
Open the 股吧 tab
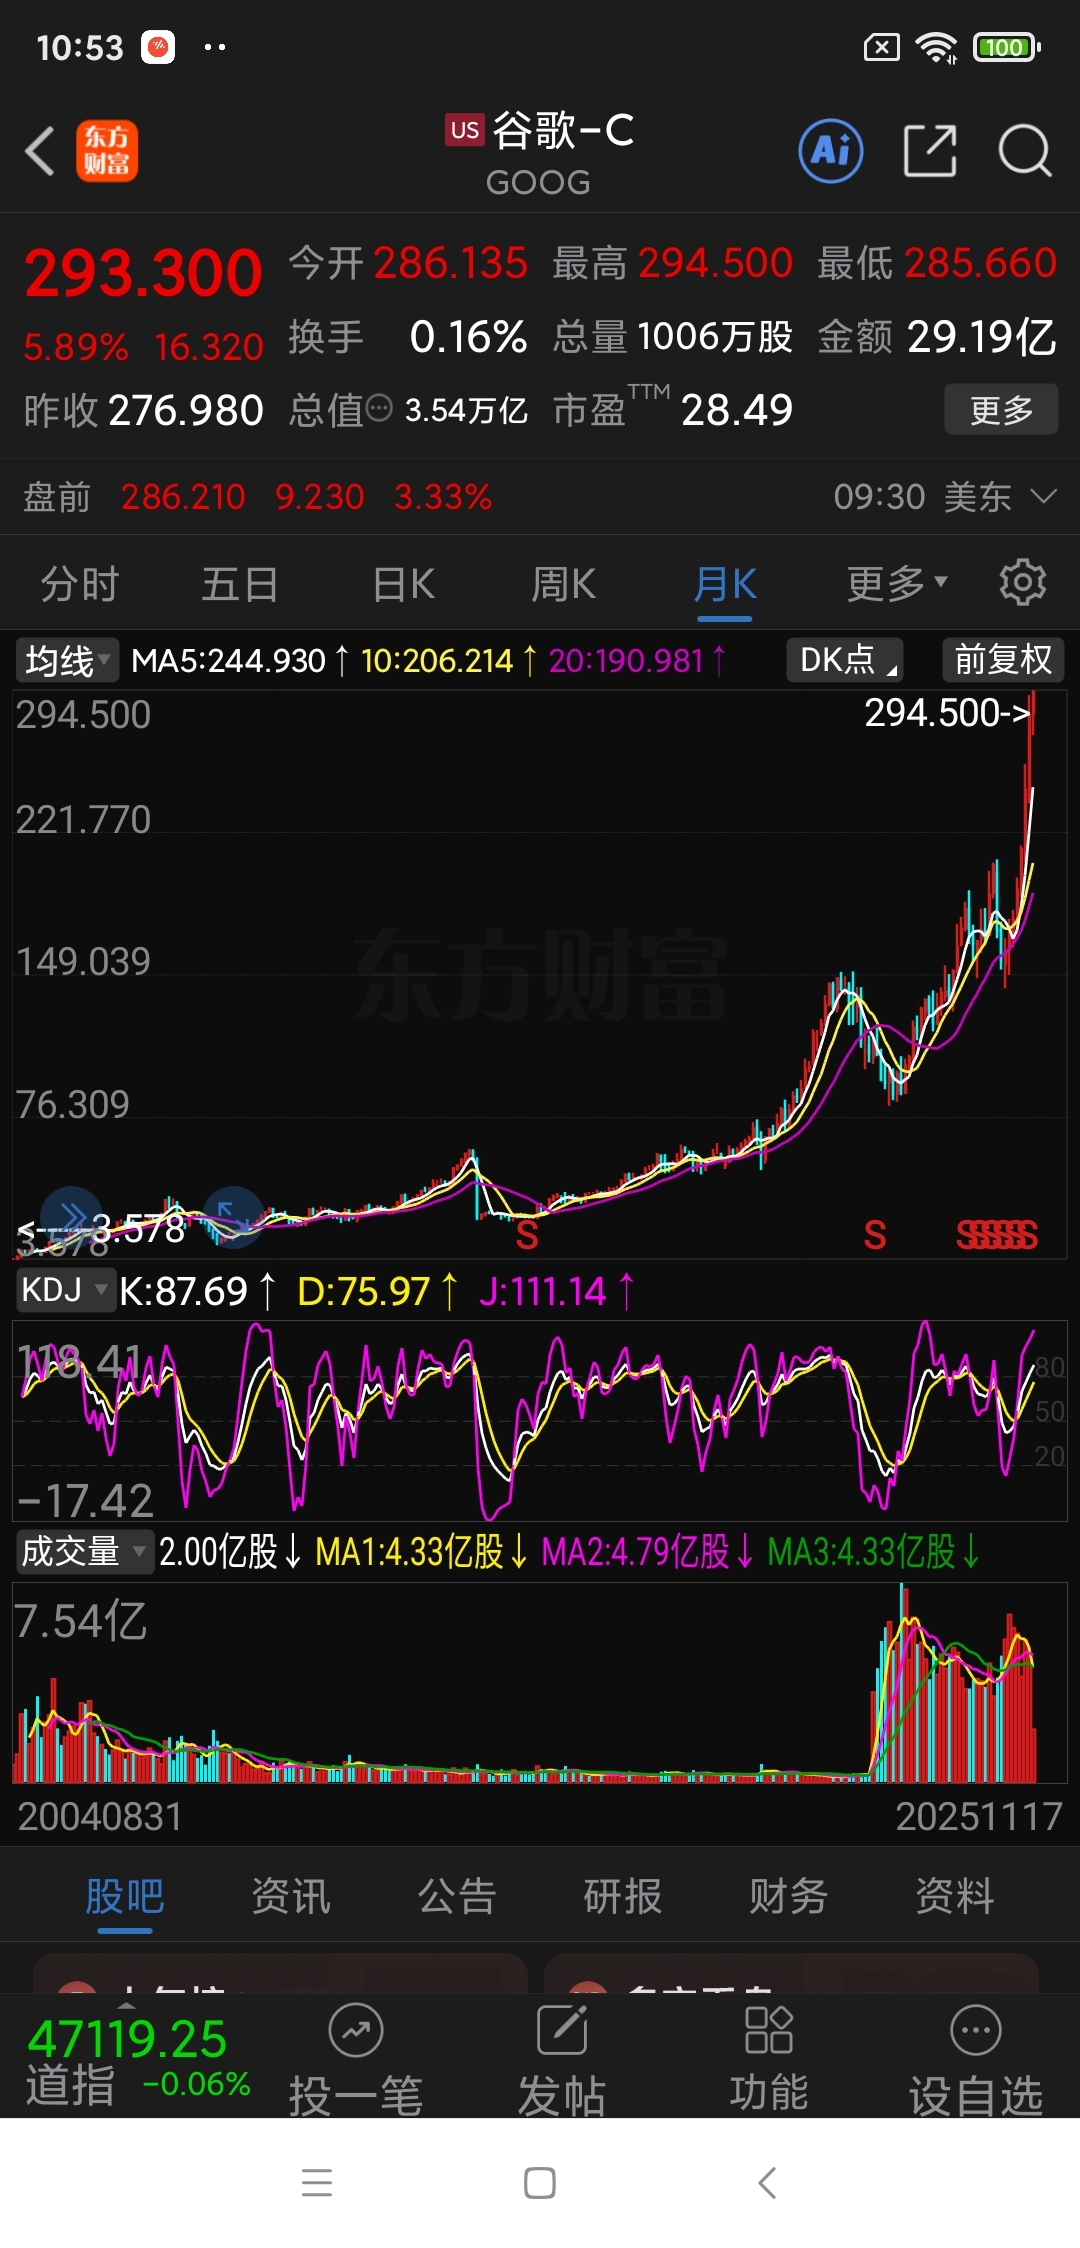(x=125, y=1896)
